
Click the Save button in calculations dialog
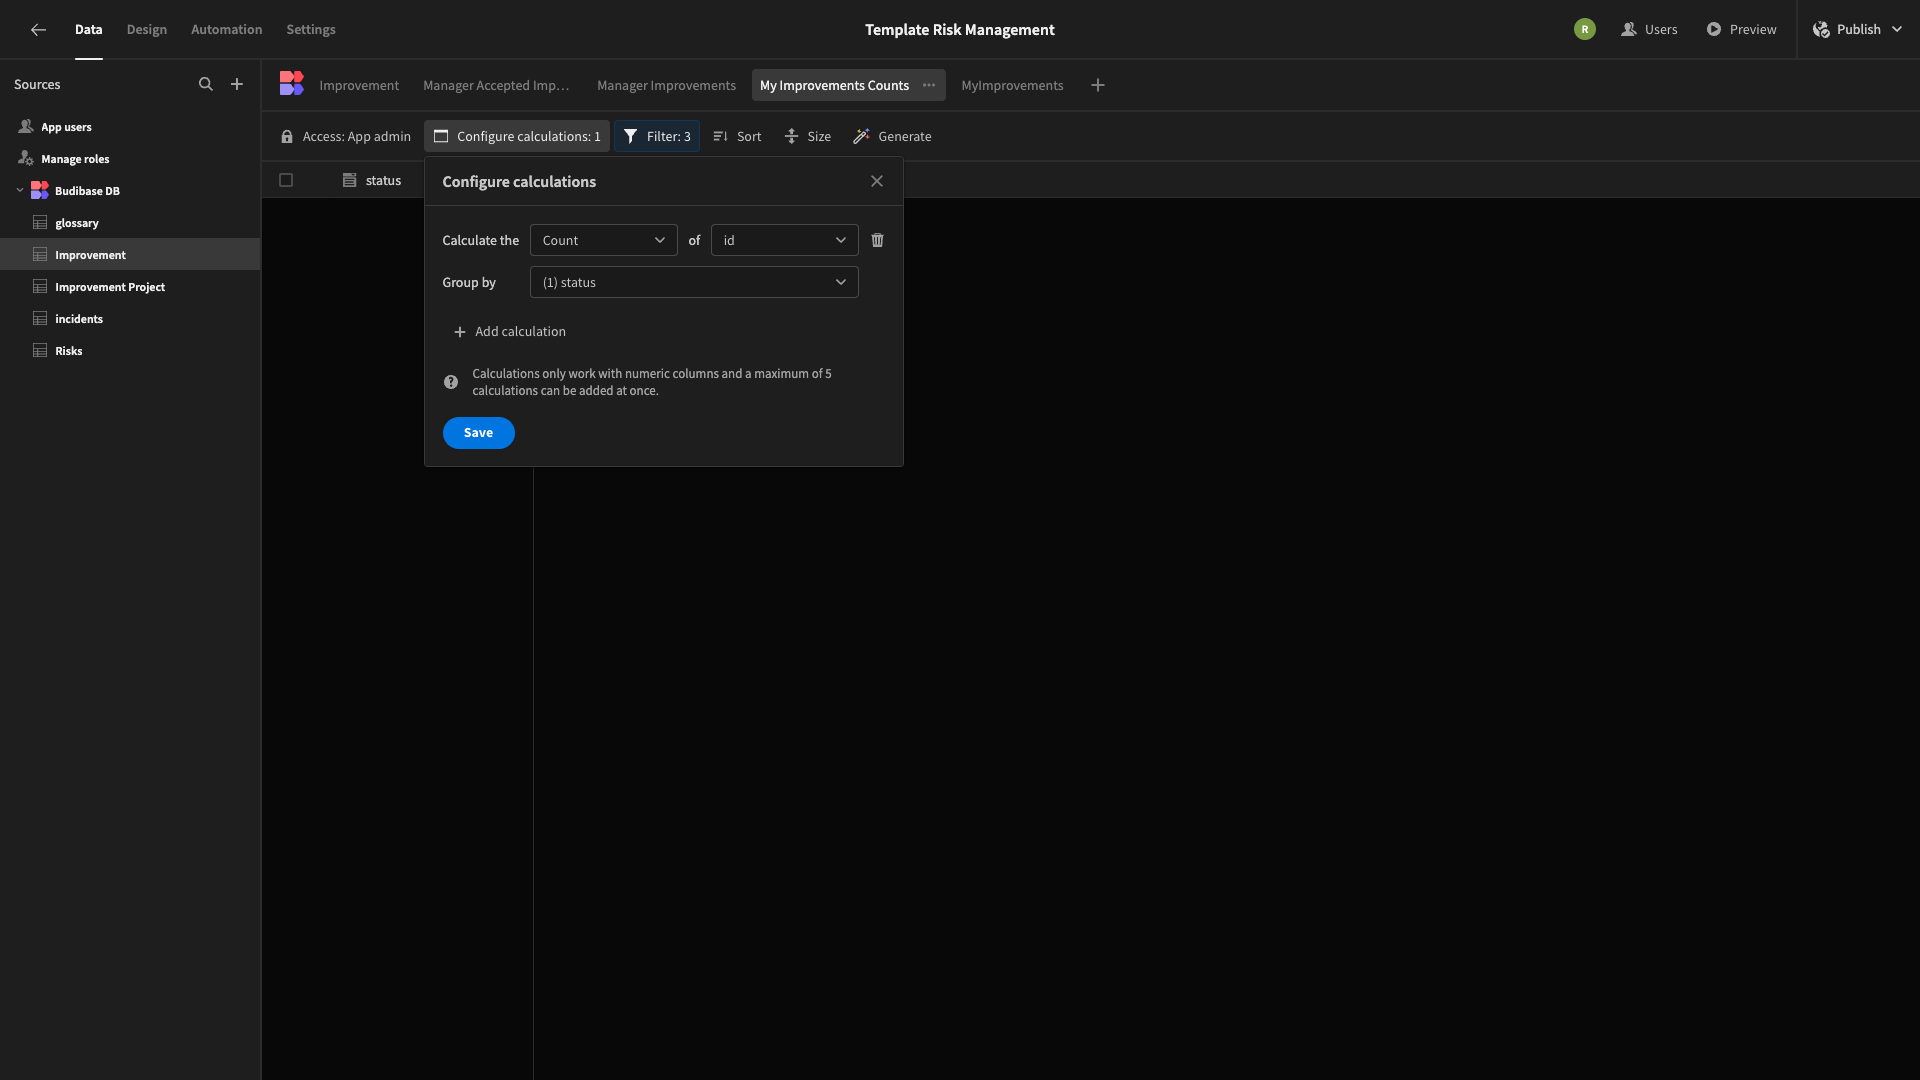477,433
